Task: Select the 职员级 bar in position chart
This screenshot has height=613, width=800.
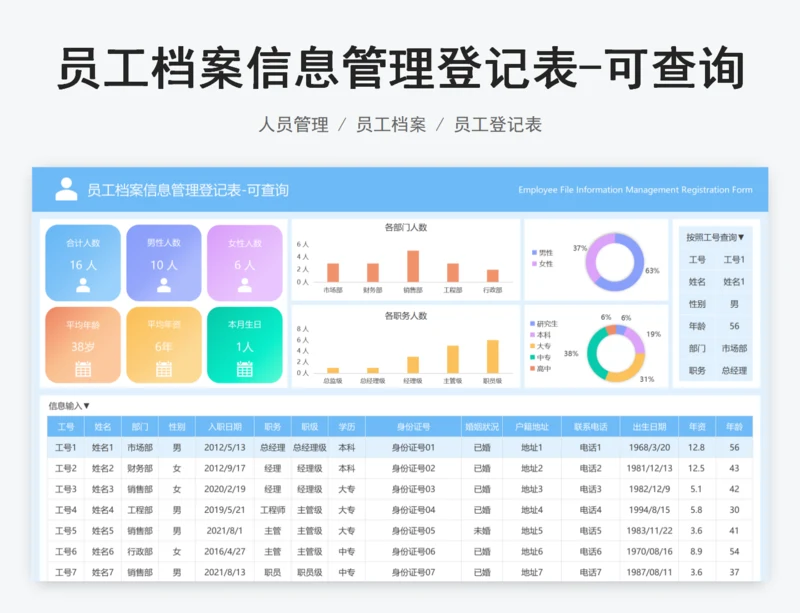Action: point(492,357)
